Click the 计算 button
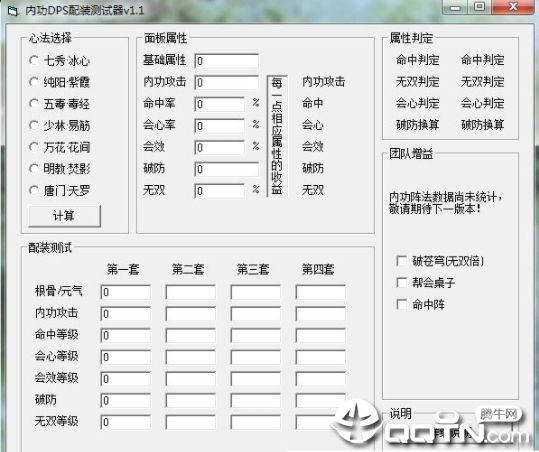 coord(65,216)
